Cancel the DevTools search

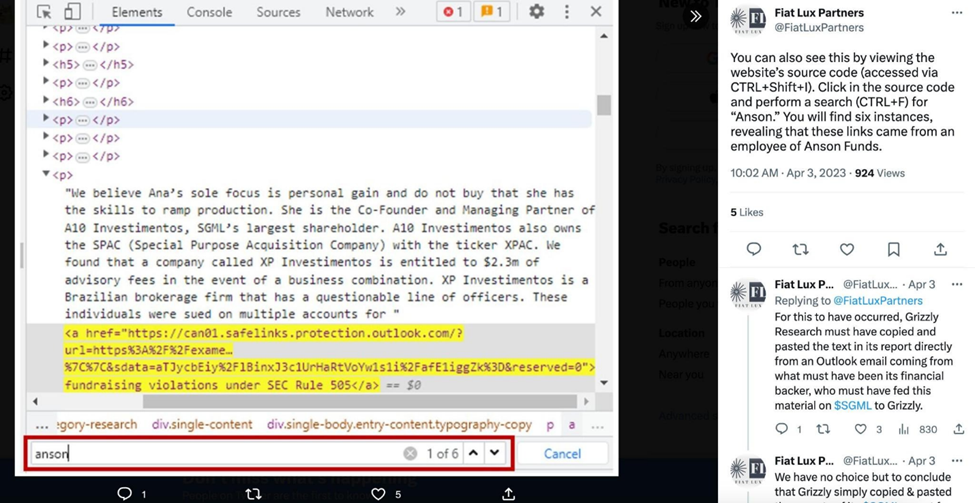coord(561,454)
